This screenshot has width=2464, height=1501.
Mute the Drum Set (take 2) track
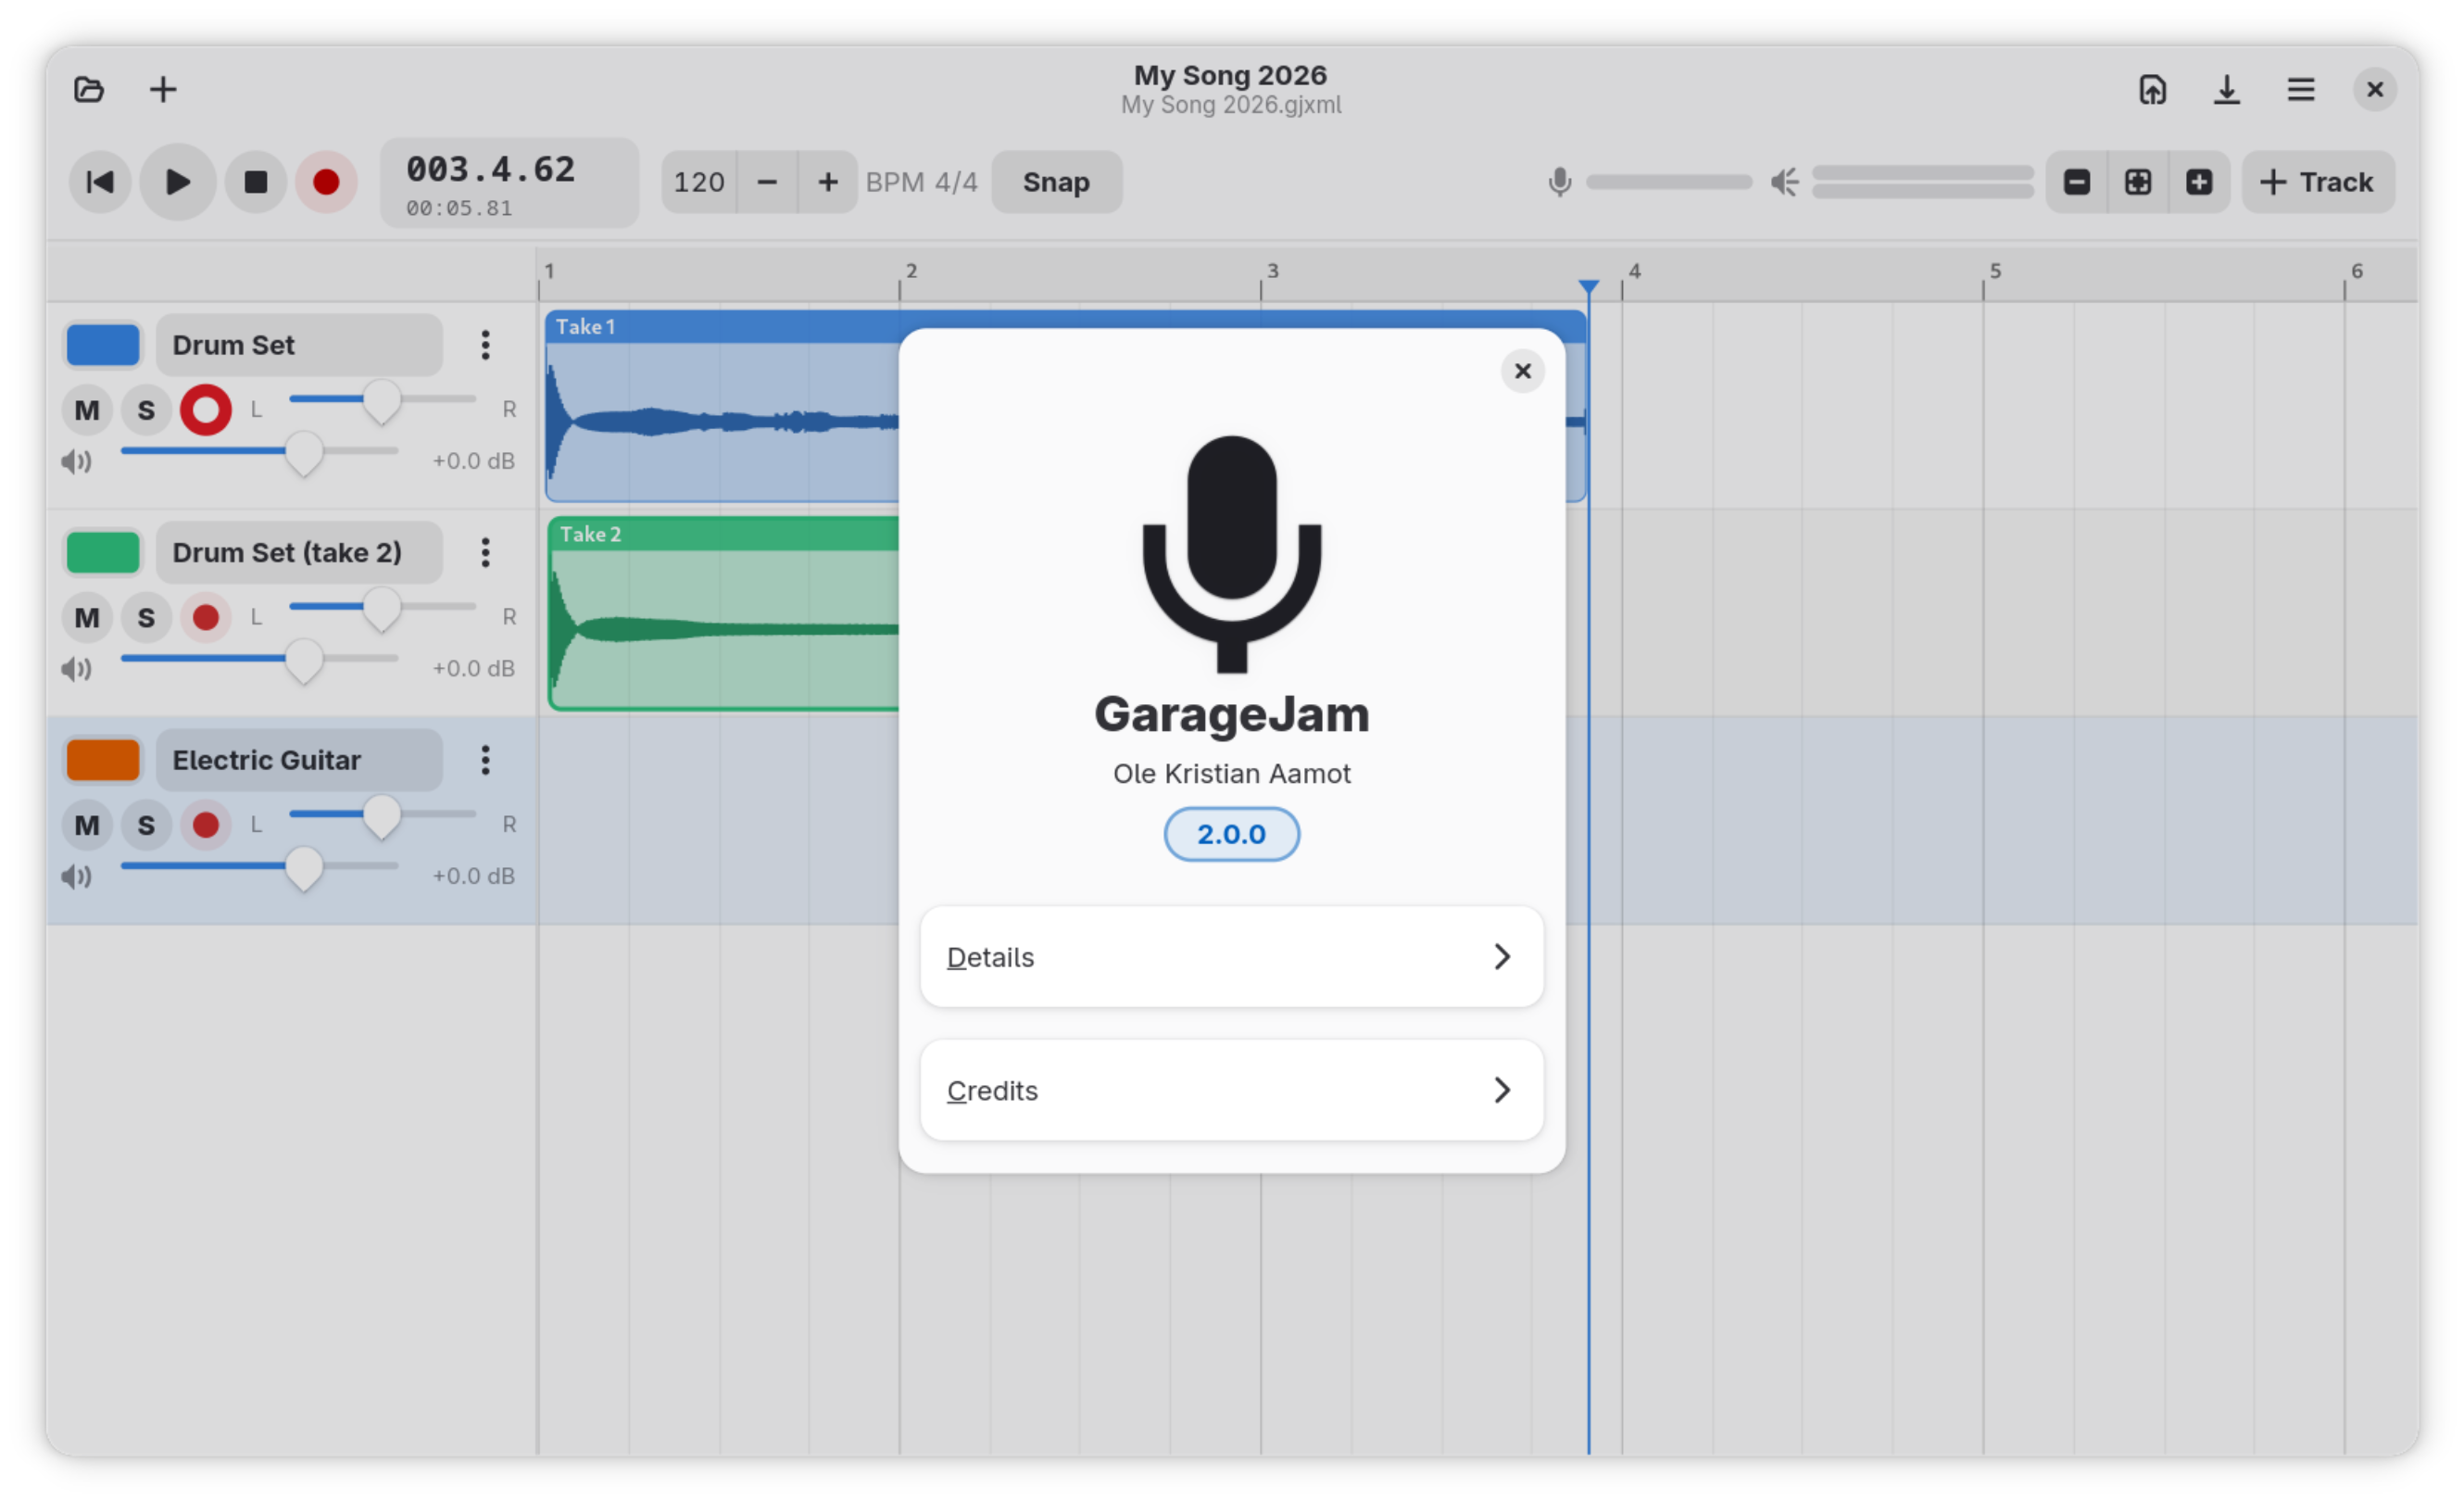point(87,617)
